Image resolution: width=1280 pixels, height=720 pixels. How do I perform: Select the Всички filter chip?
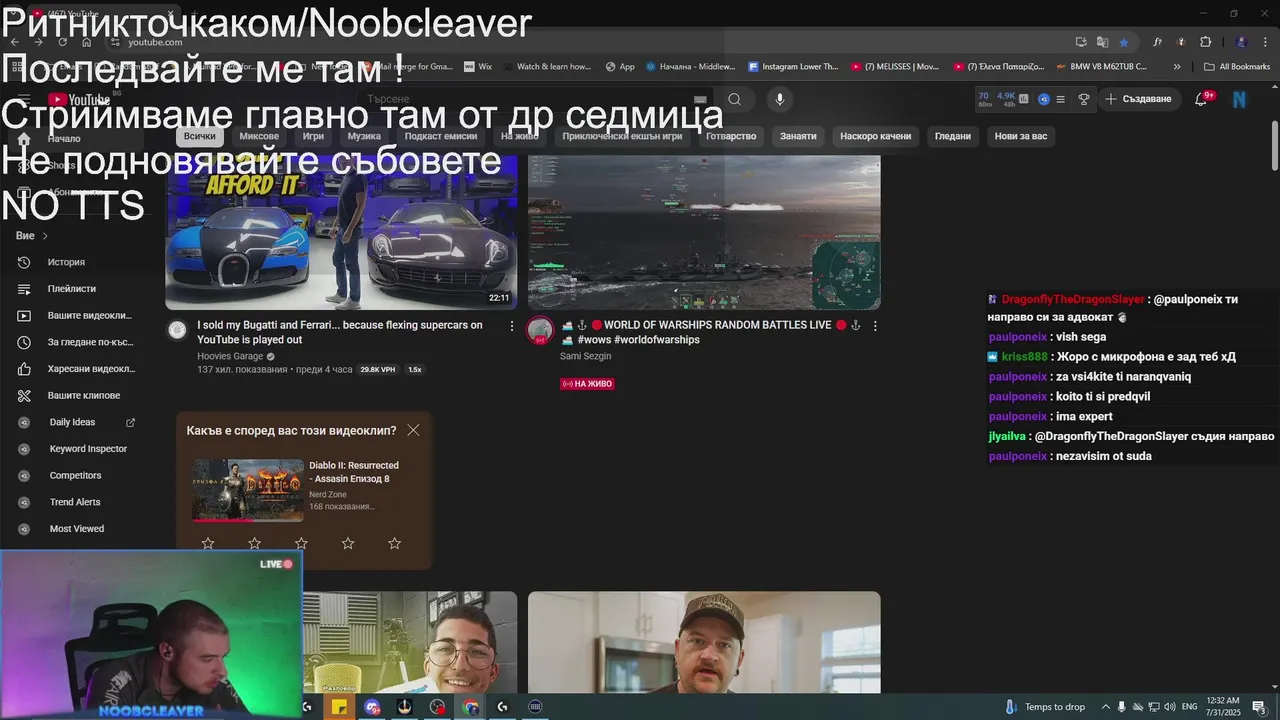click(200, 136)
